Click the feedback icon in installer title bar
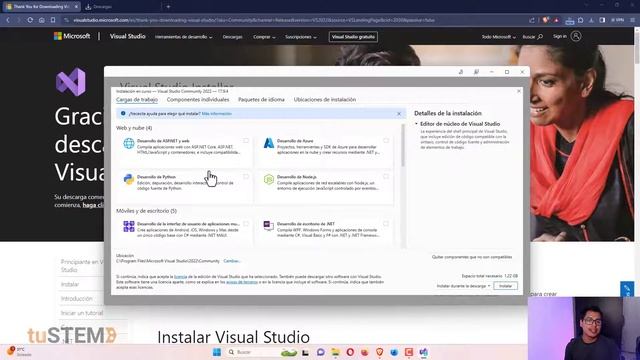Screen dimensions: 640x360 pos(476,72)
